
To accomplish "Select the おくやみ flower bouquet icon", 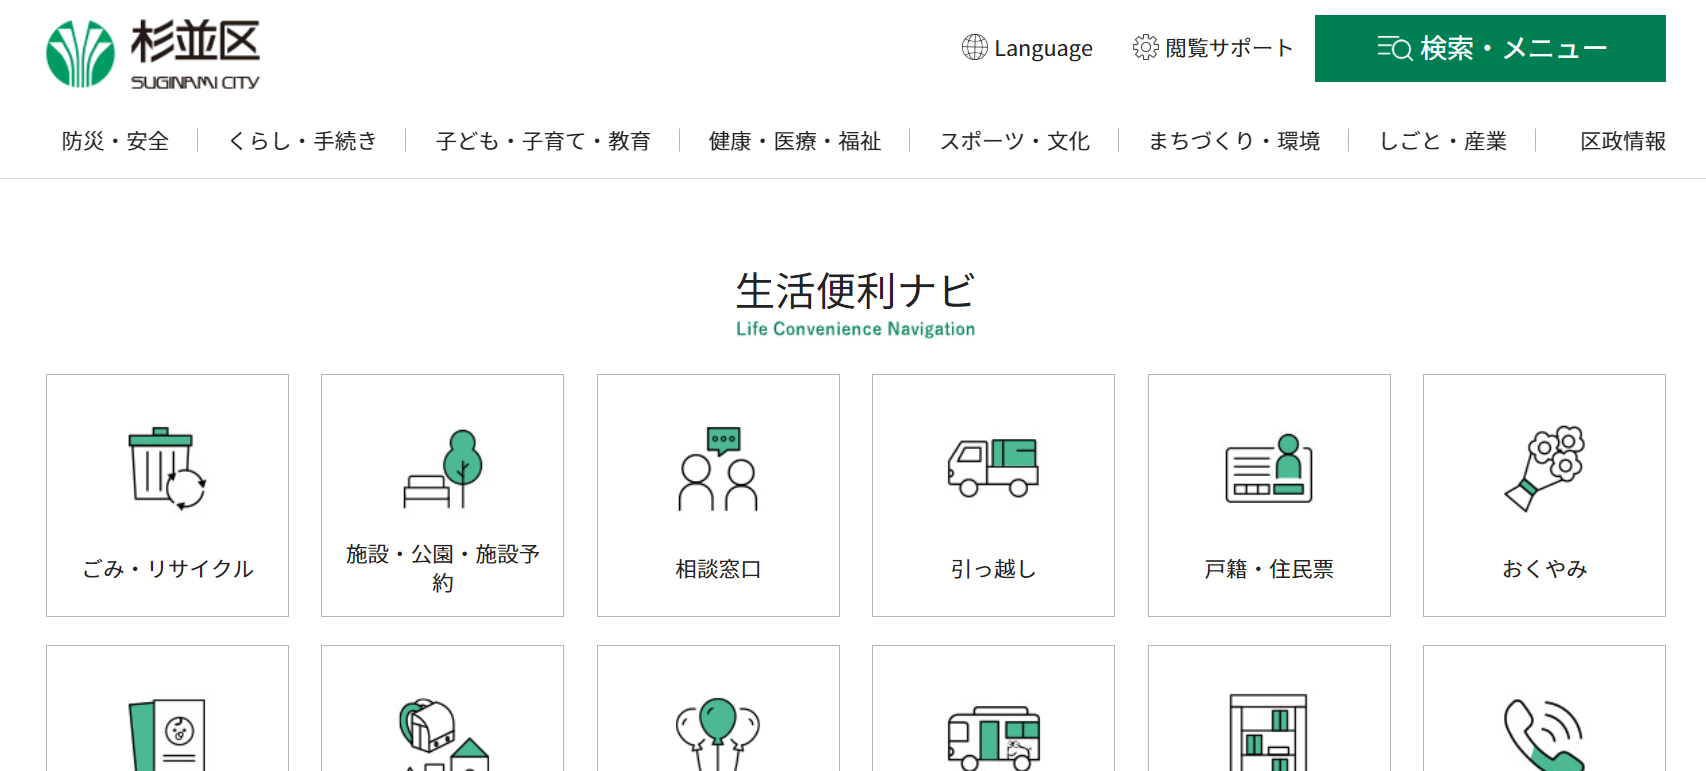I will (1544, 468).
